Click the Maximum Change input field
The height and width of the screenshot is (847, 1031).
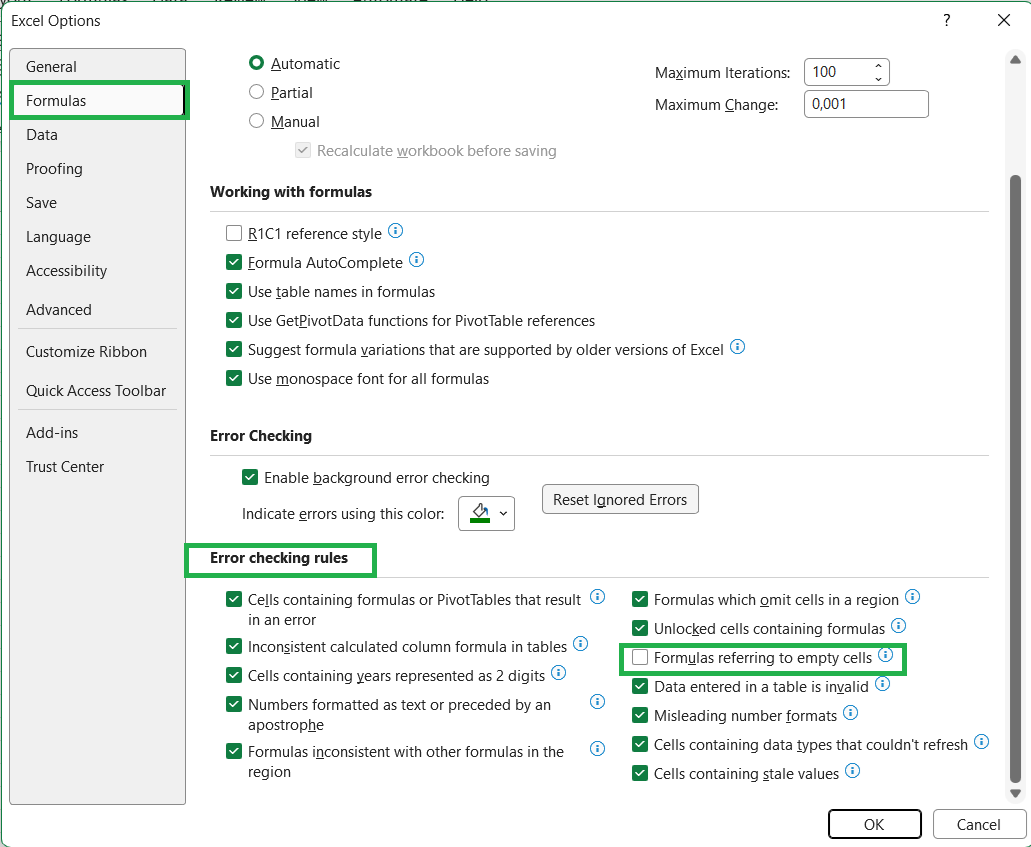point(866,104)
